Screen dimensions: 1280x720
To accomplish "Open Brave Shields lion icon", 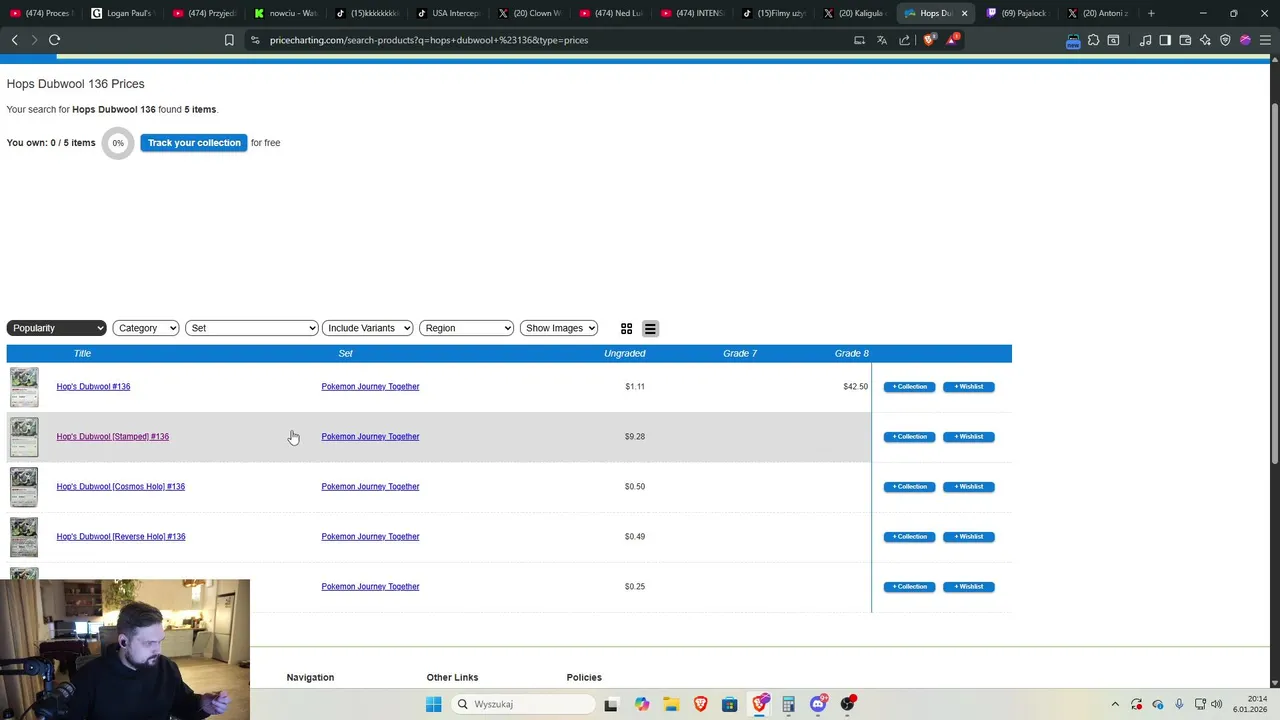I will (x=929, y=40).
